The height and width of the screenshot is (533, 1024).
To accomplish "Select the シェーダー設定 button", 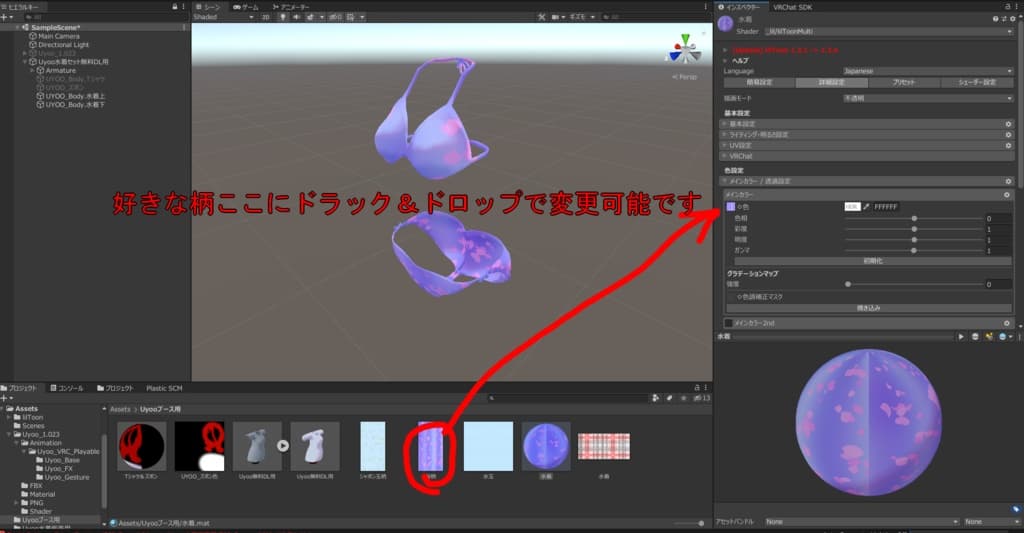I will pos(977,82).
